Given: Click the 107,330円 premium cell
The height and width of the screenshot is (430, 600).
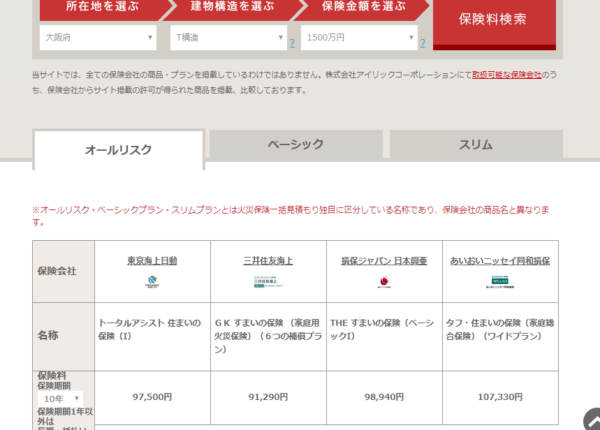Looking at the screenshot, I should coord(500,397).
